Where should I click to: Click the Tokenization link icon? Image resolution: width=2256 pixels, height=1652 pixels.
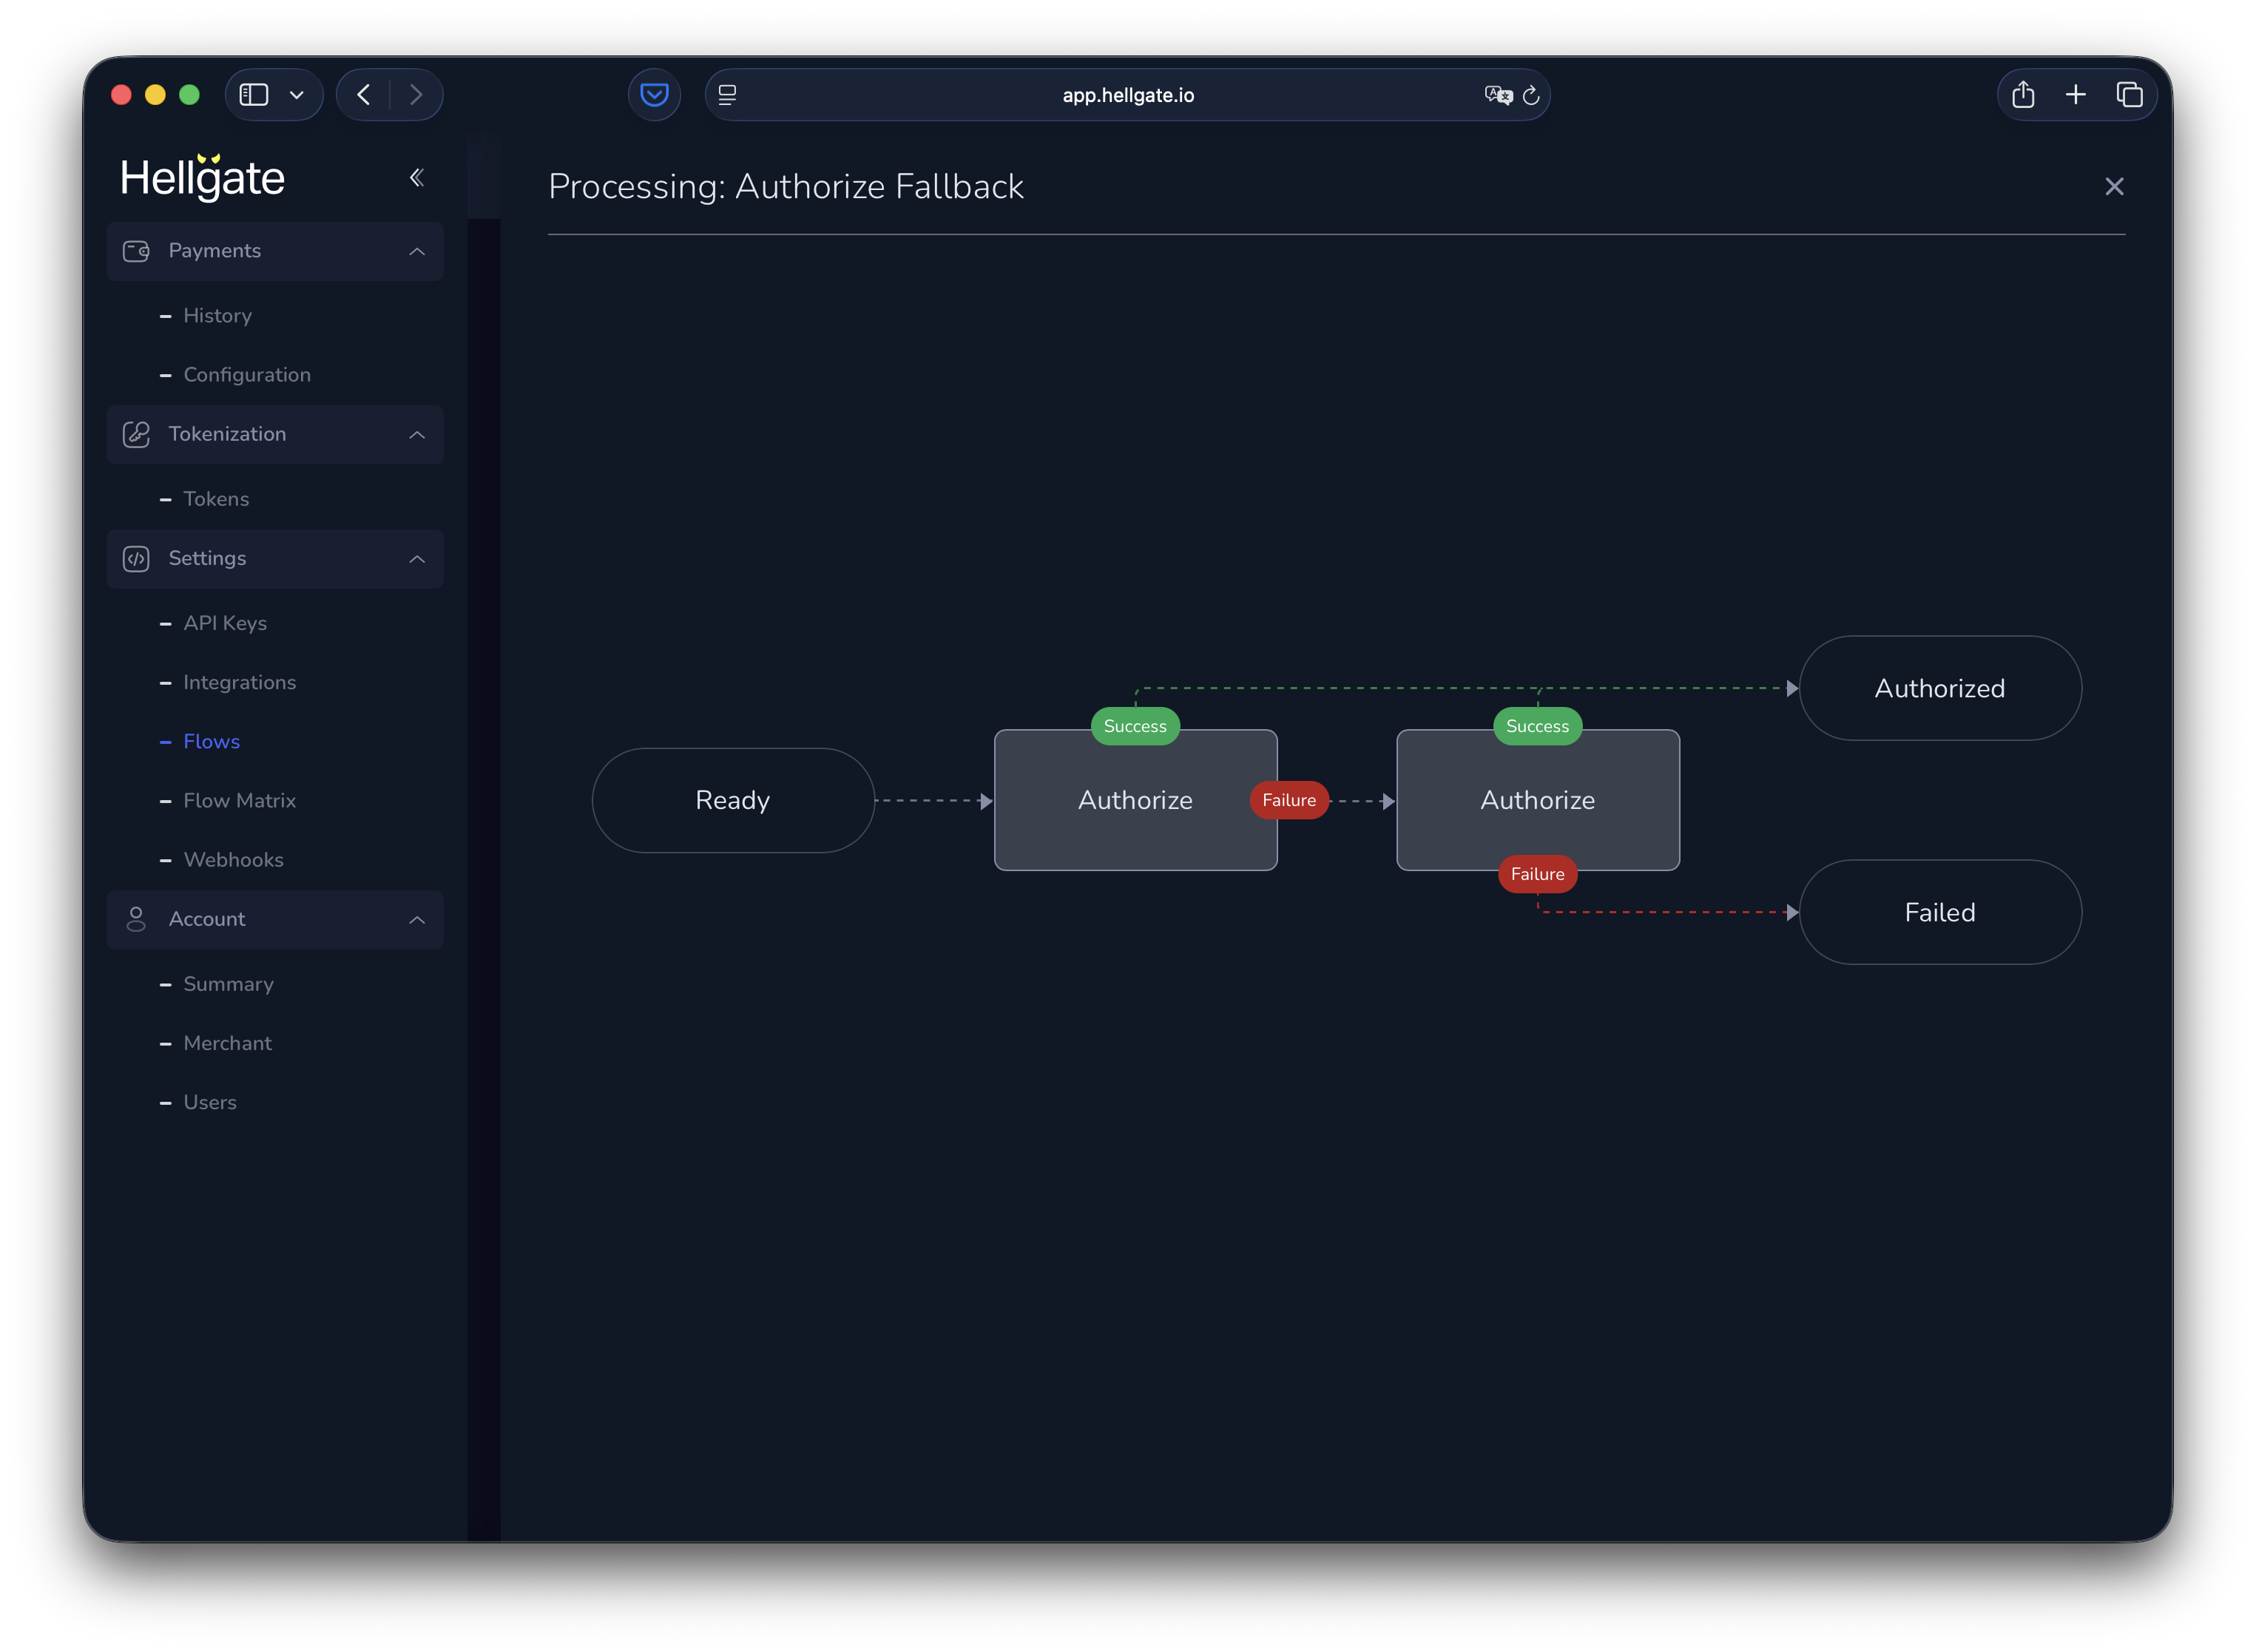(x=136, y=434)
